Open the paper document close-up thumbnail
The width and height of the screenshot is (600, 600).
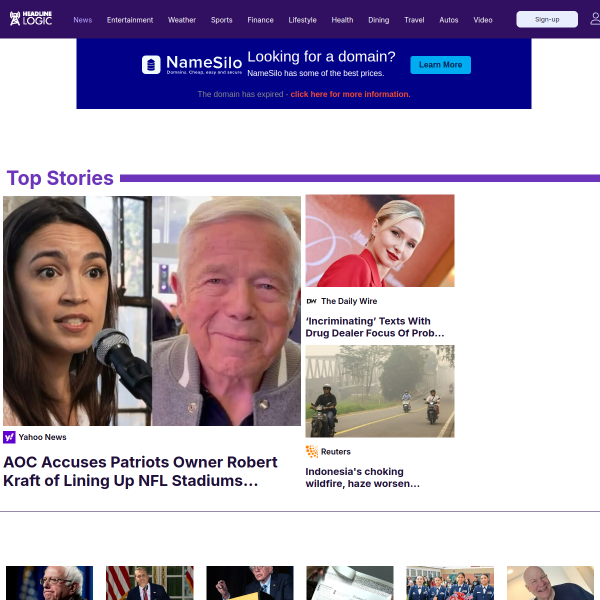pos(350,583)
